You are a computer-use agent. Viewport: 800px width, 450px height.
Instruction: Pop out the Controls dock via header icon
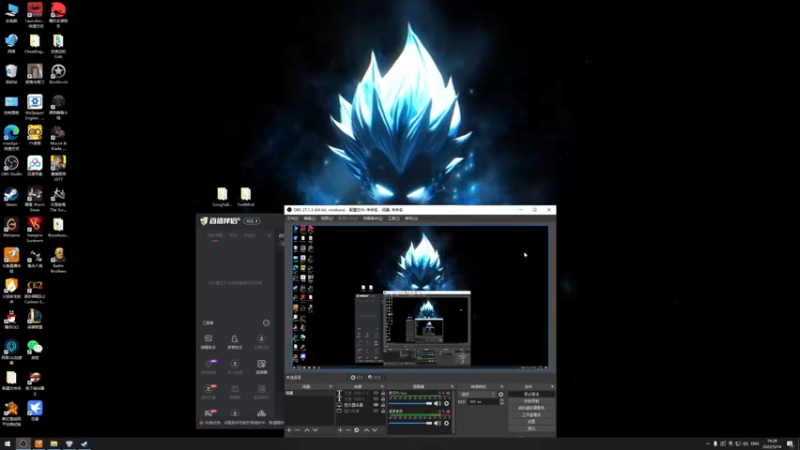pos(553,386)
